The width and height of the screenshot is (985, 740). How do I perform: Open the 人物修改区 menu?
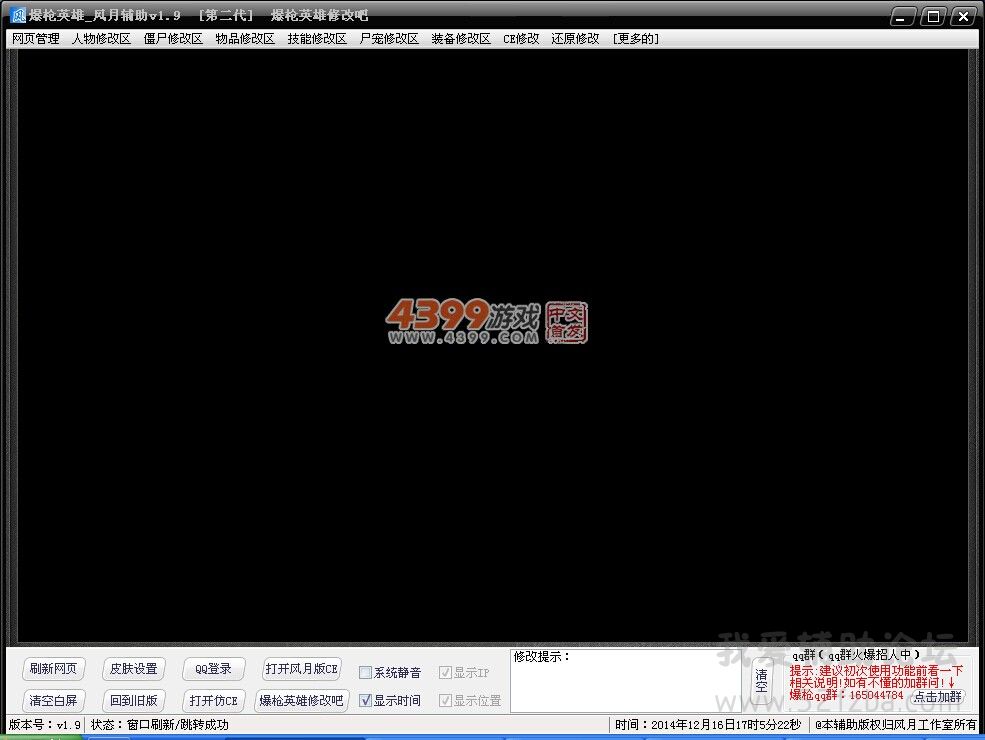point(101,39)
